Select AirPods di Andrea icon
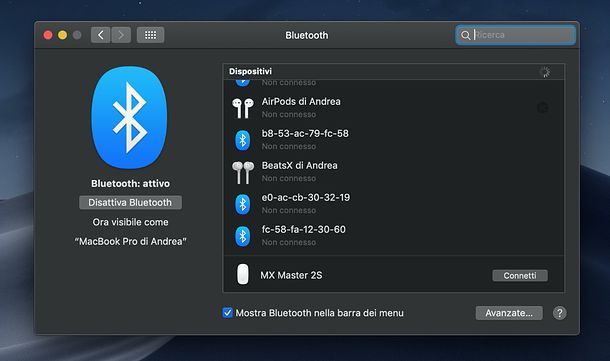Screen dimensions: 610x361 (x=243, y=108)
